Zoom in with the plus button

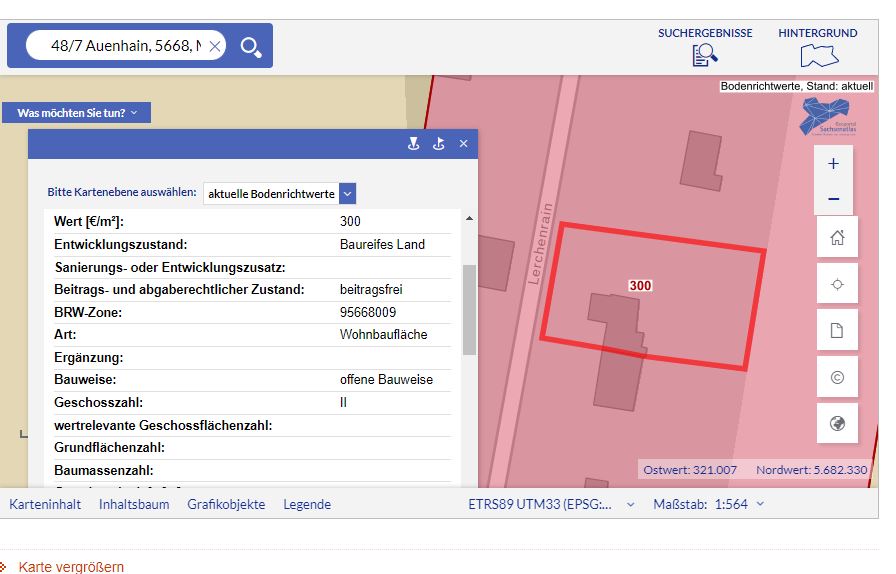pyautogui.click(x=833, y=164)
